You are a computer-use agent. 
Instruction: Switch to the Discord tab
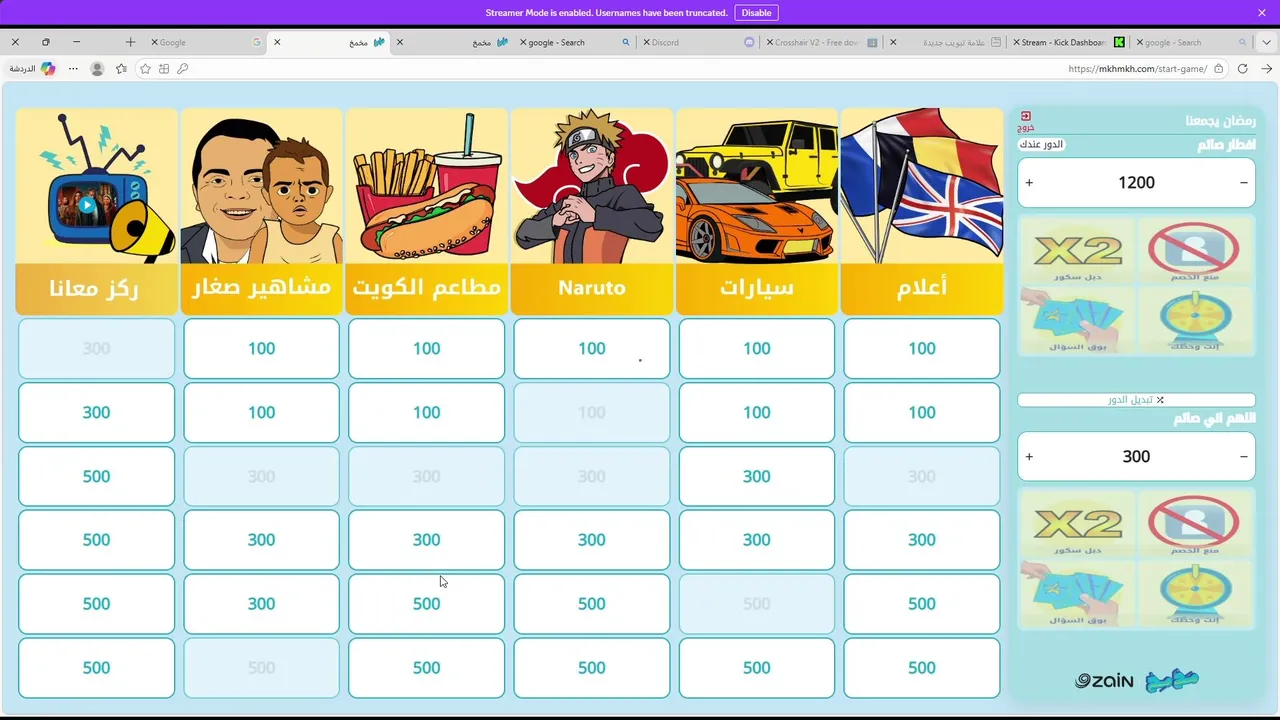(700, 42)
